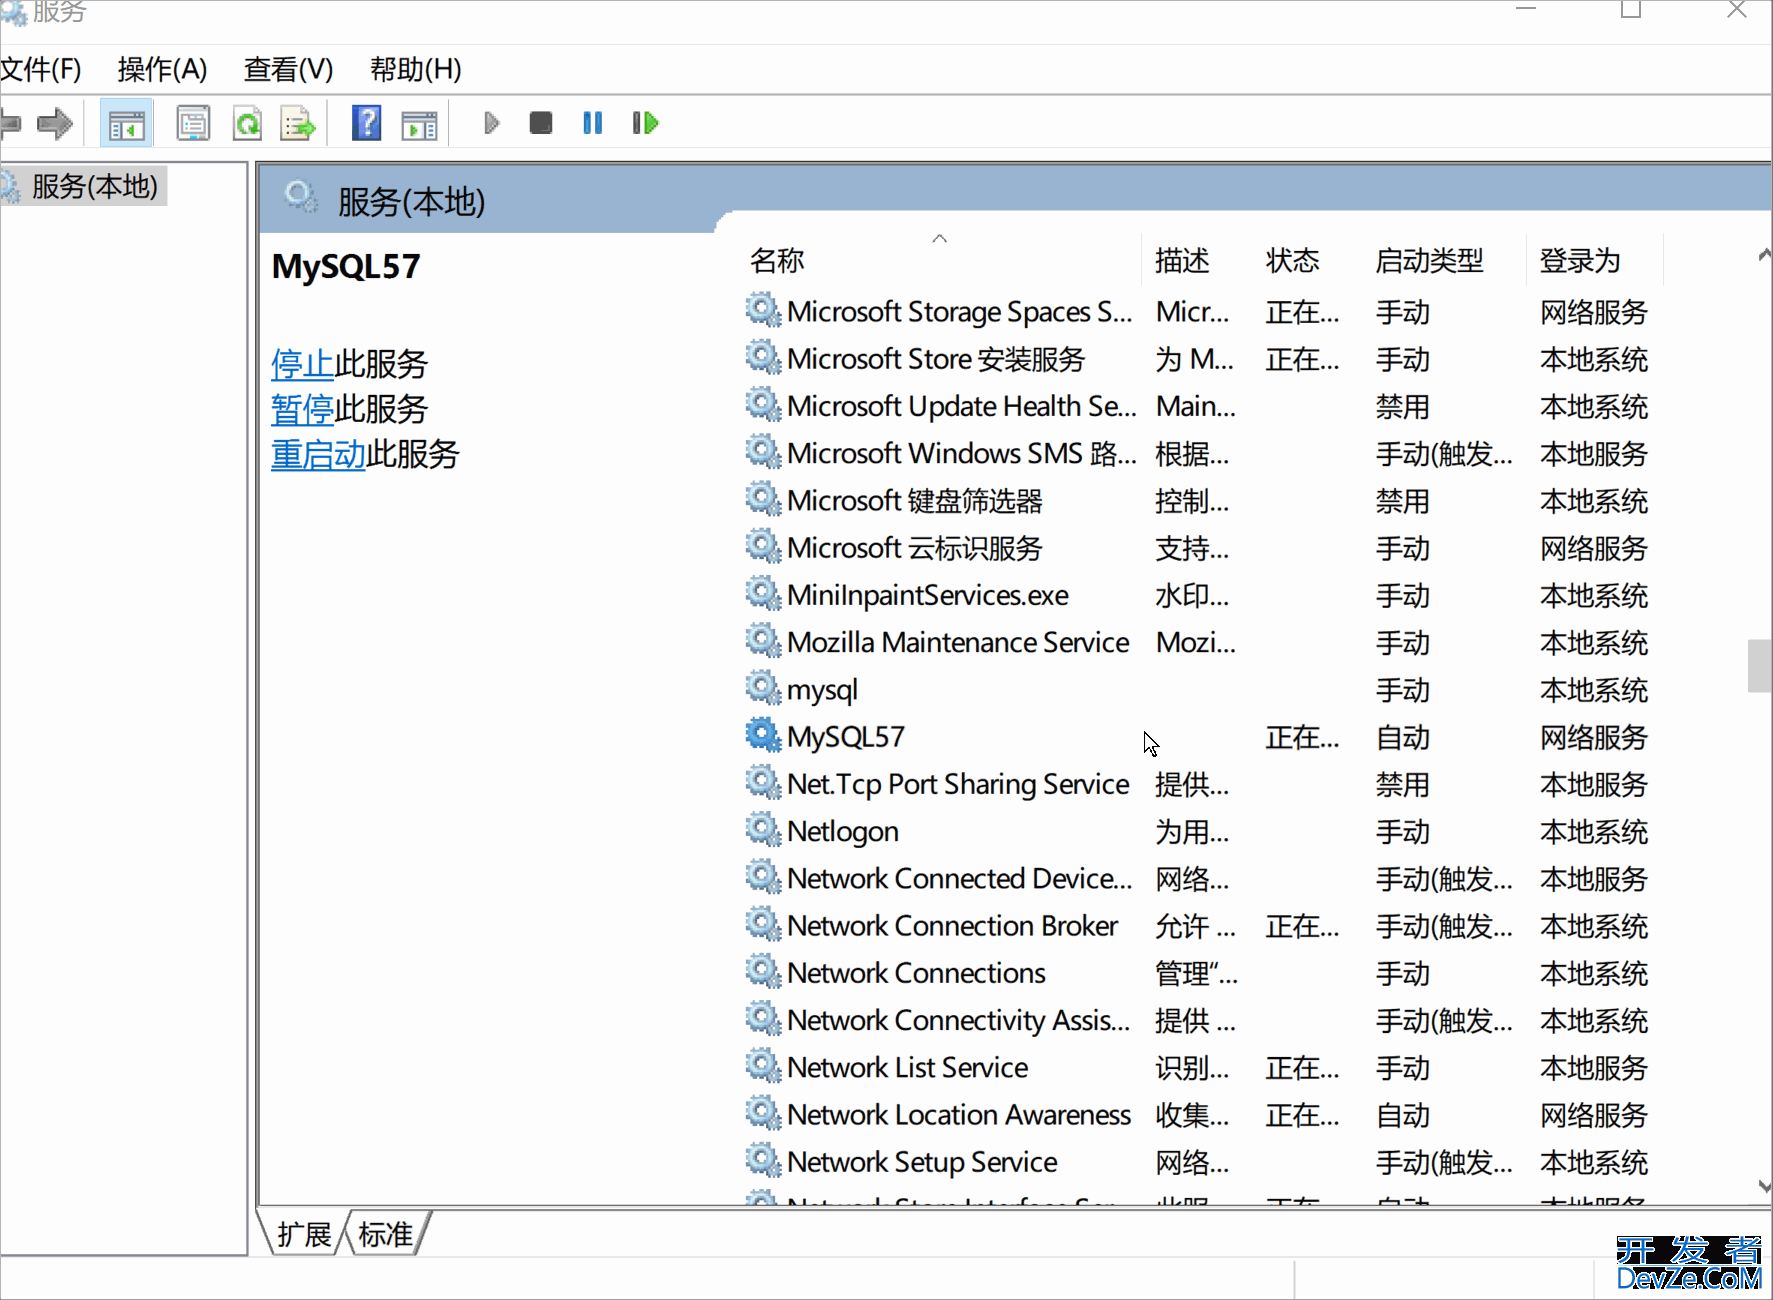Click the 暂停 link to pause service

[x=302, y=409]
